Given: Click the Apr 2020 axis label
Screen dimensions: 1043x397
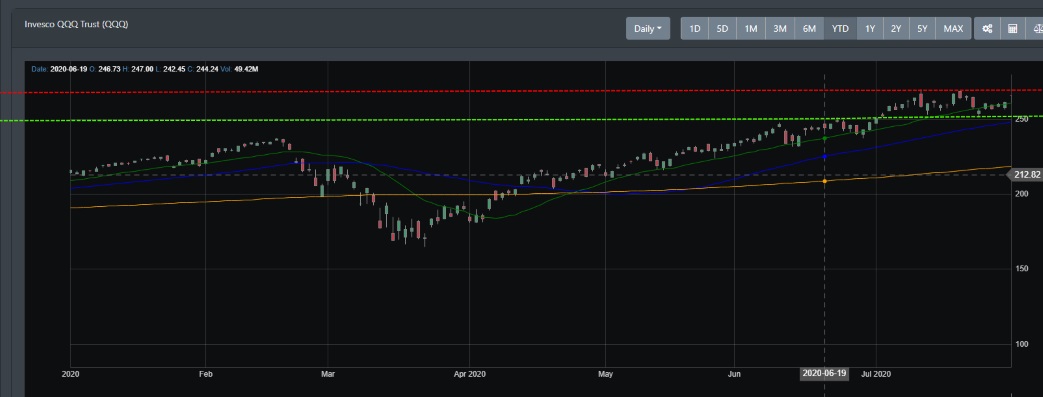Looking at the screenshot, I should click(x=470, y=374).
